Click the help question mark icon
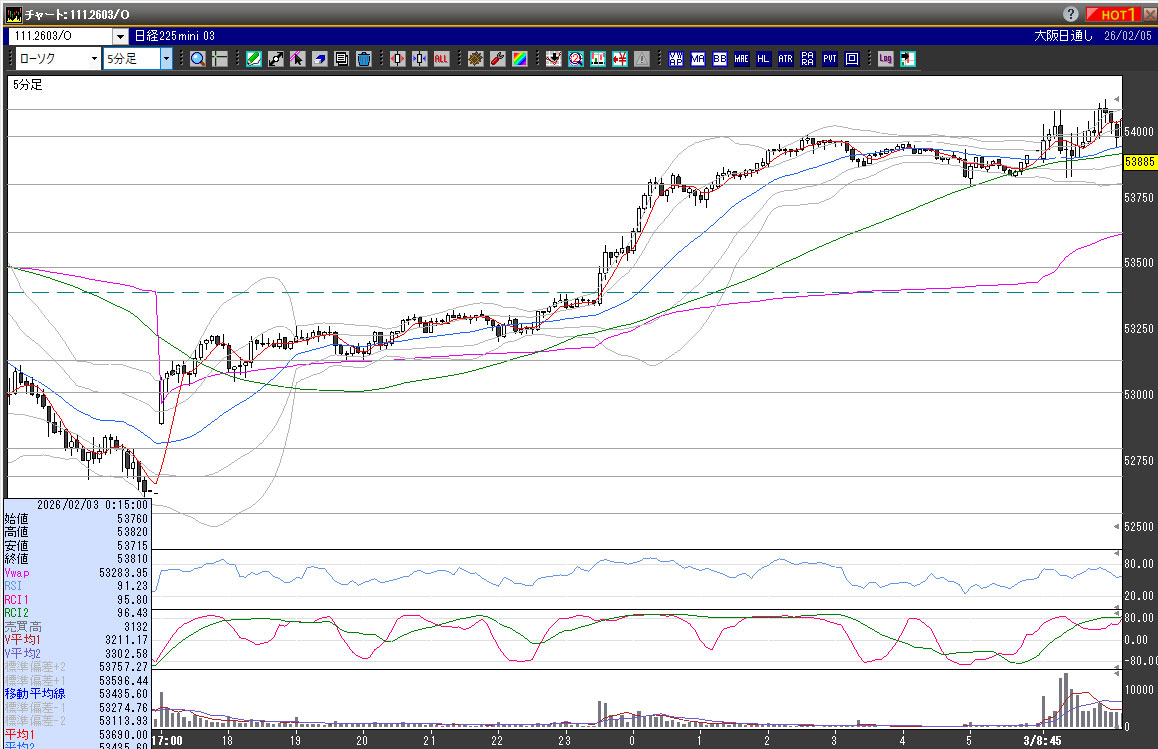 pos(1071,15)
